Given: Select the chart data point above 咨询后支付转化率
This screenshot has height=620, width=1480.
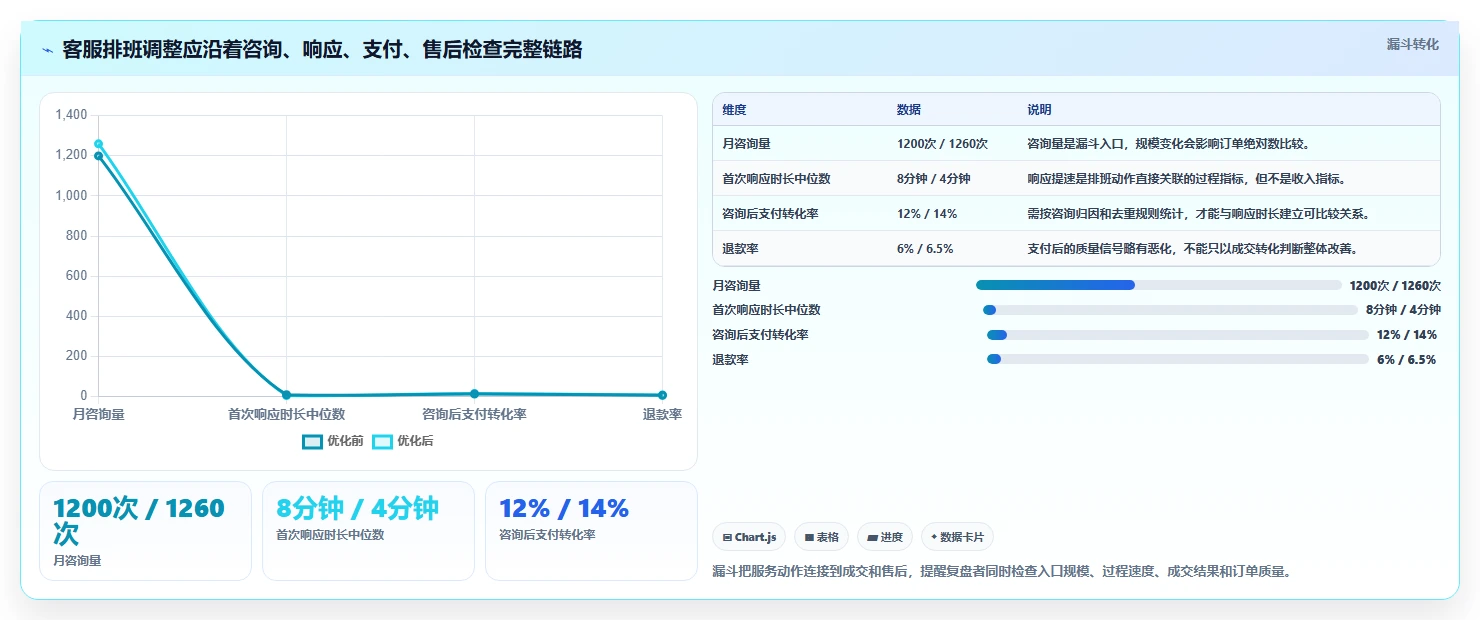Looking at the screenshot, I should (x=474, y=394).
